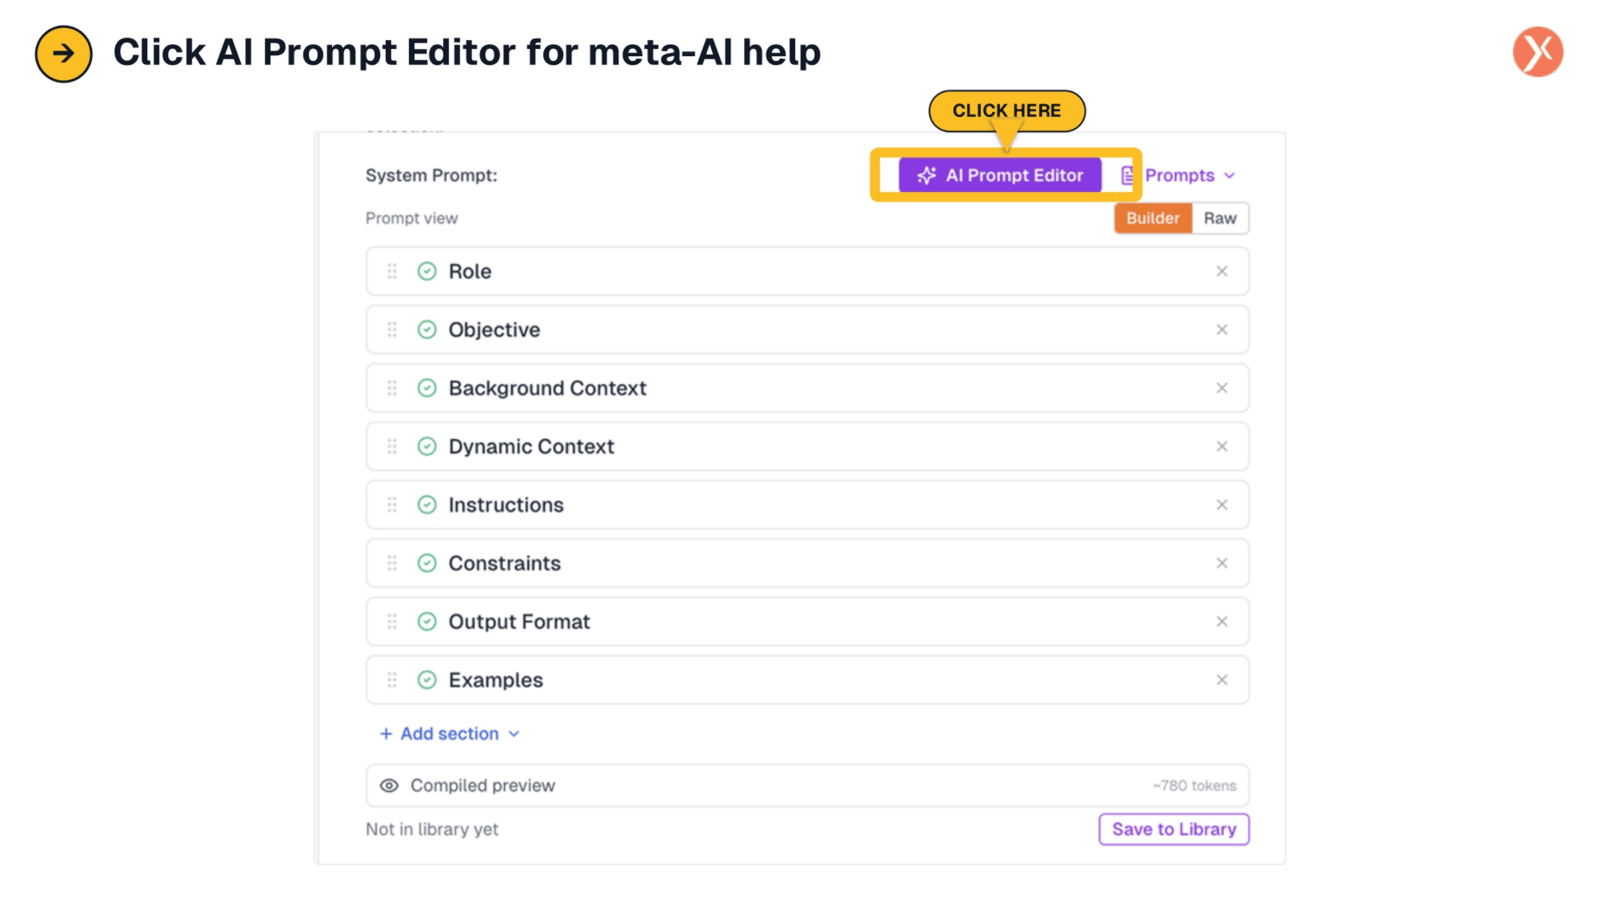Toggle the Constraints check icon
Screen dimensions: 1600x900
(427, 563)
